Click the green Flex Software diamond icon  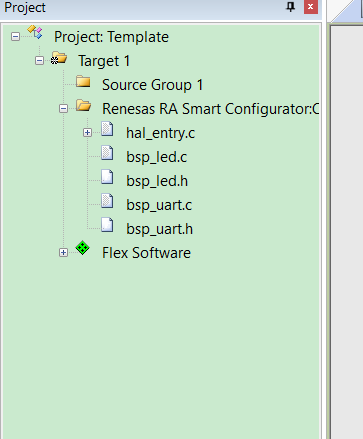pyautogui.click(x=82, y=248)
